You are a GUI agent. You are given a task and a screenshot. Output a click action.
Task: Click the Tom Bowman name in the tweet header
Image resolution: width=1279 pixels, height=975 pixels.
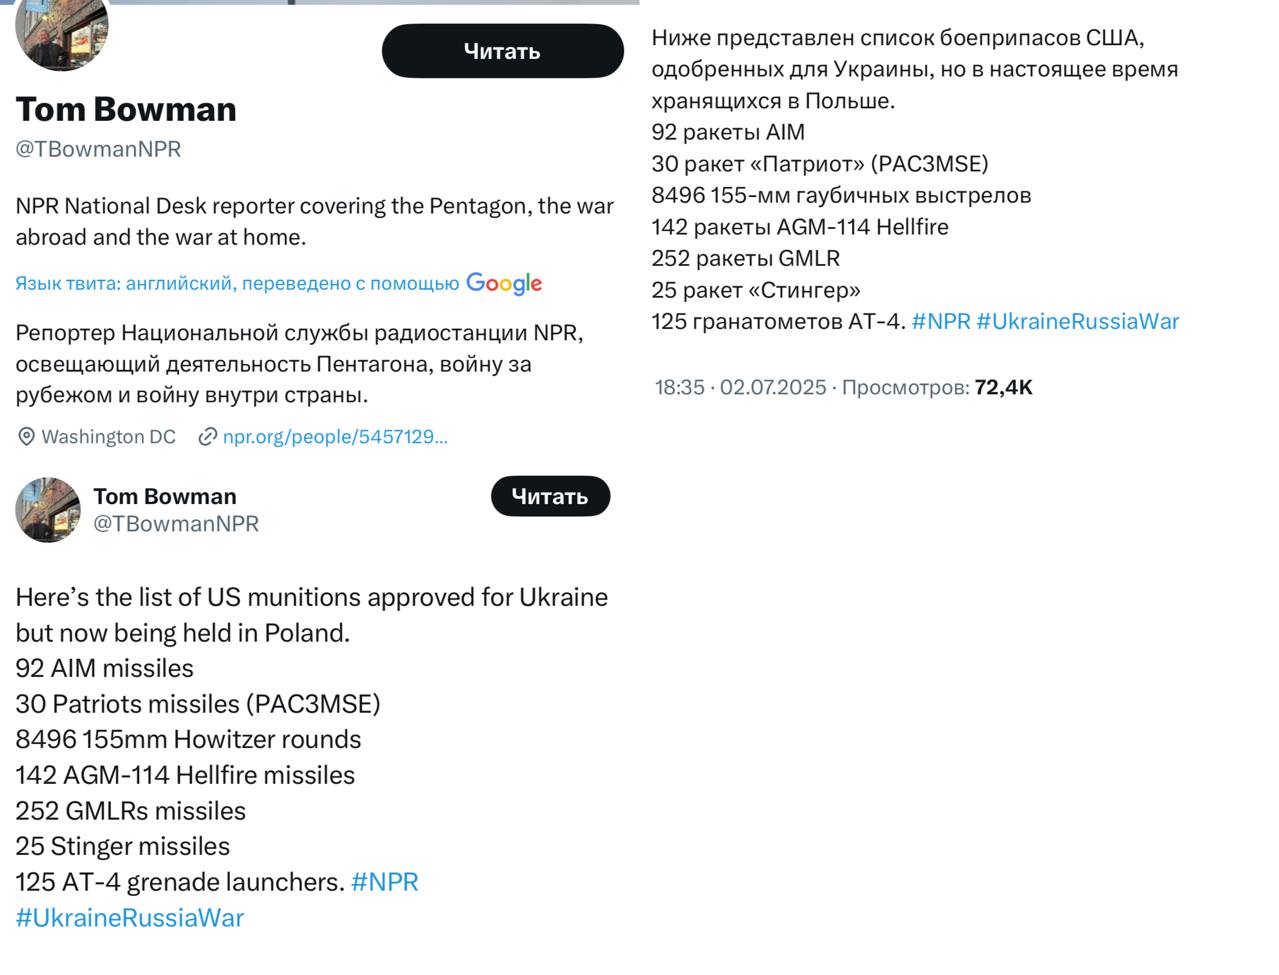tap(165, 496)
